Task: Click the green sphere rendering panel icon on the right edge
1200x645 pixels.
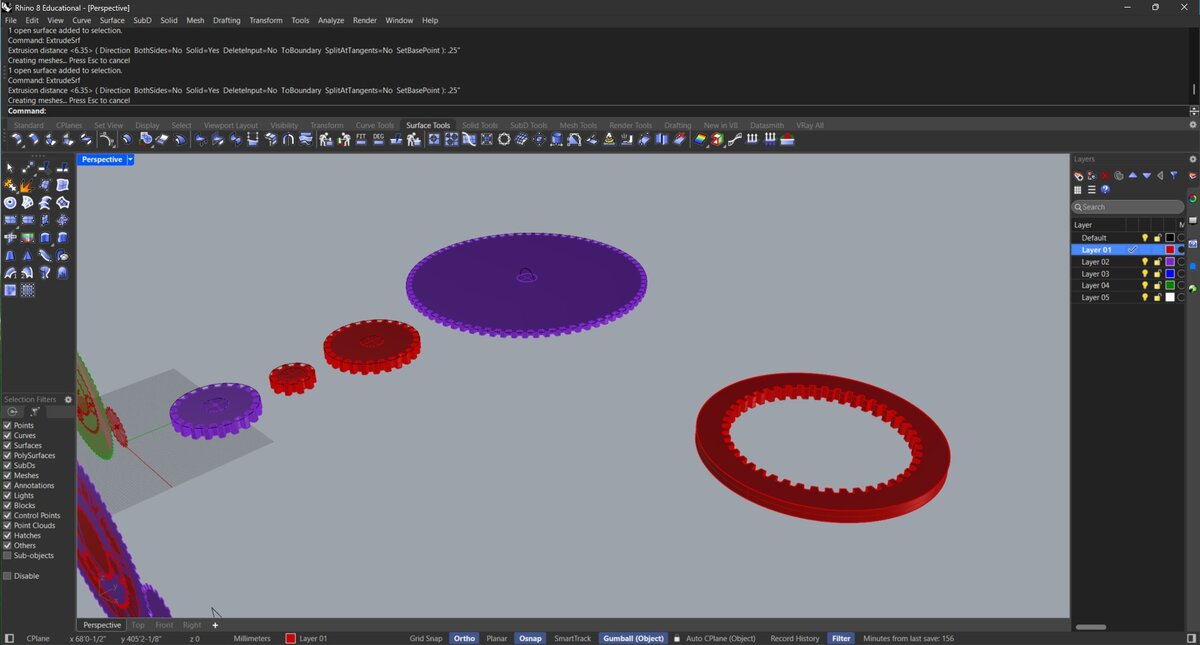Action: [1193, 288]
